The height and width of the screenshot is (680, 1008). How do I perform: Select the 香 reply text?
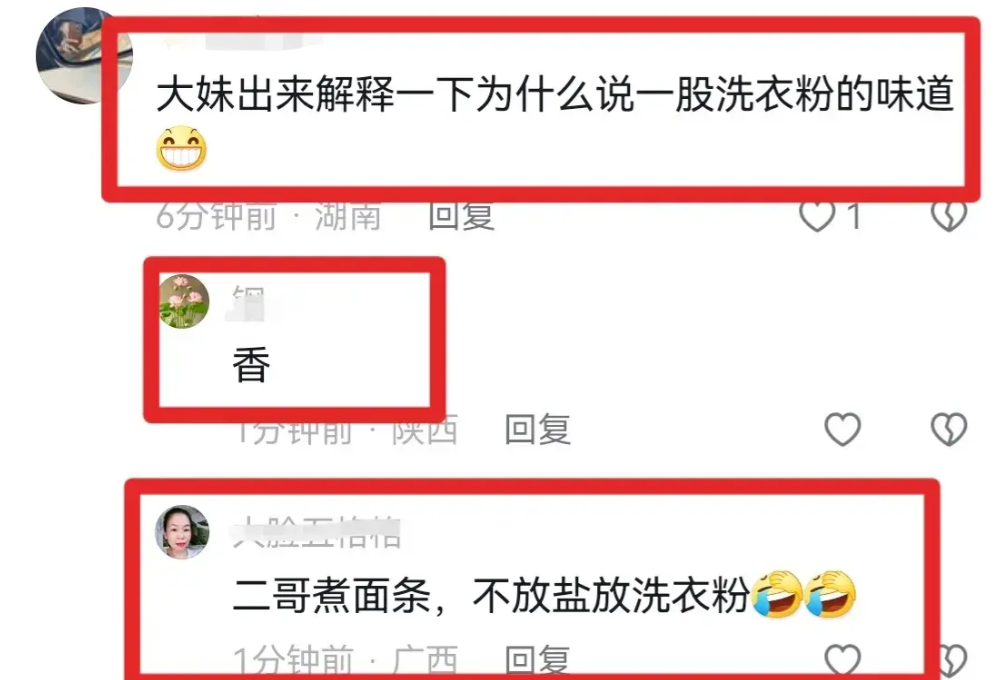pyautogui.click(x=251, y=365)
